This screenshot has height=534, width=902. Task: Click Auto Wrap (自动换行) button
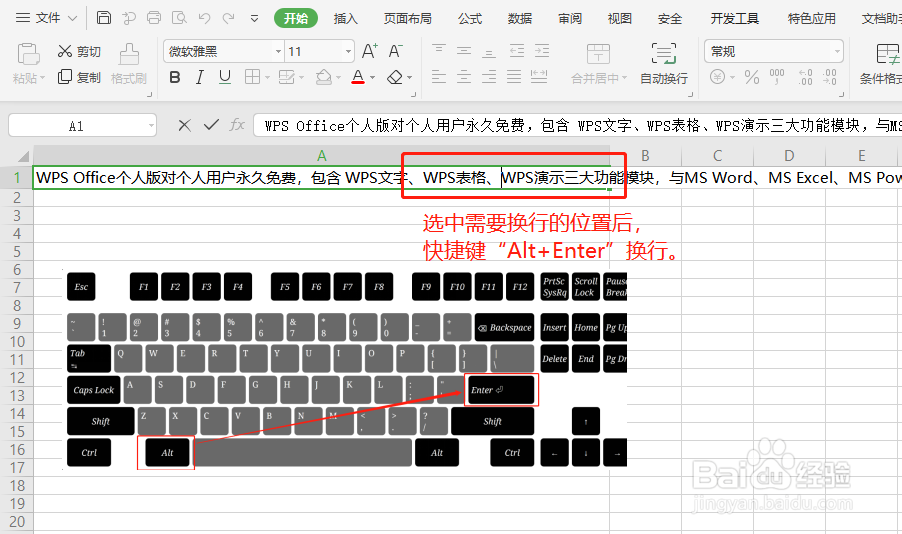click(664, 64)
